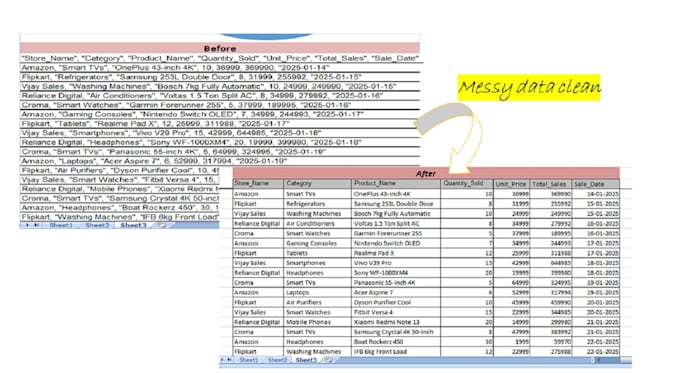Select the Tablets cell in After table
Image resolution: width=680 pixels, height=373 pixels.
[317, 253]
